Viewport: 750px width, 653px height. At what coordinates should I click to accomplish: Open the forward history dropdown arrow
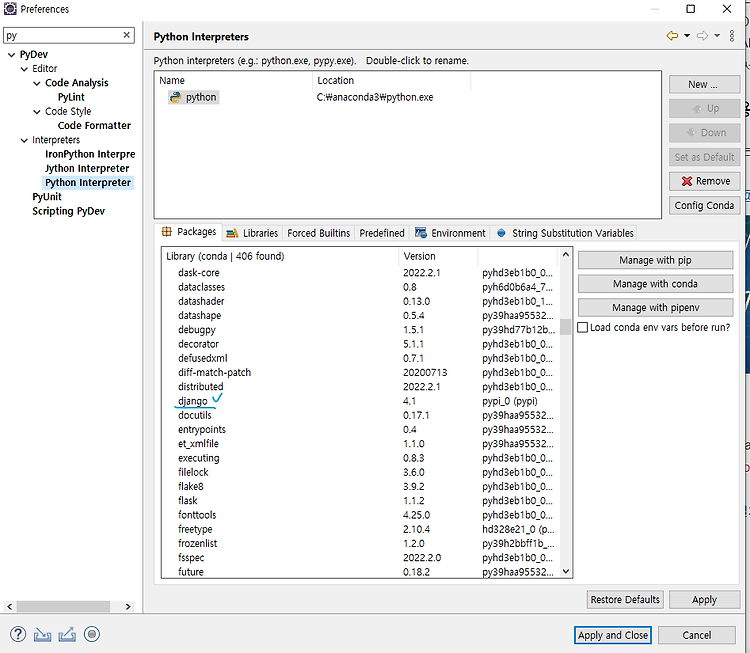tap(717, 36)
